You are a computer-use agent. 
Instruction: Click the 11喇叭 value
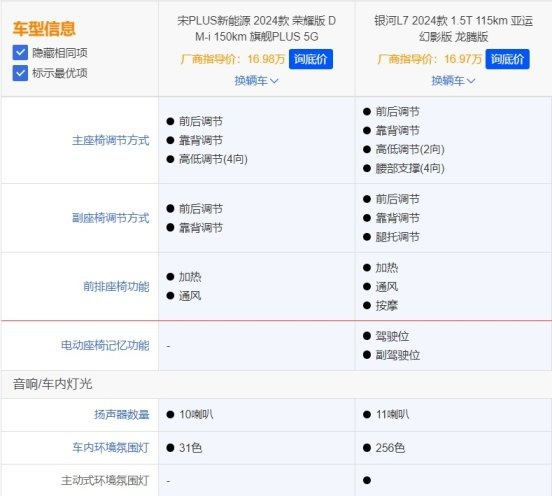392,415
